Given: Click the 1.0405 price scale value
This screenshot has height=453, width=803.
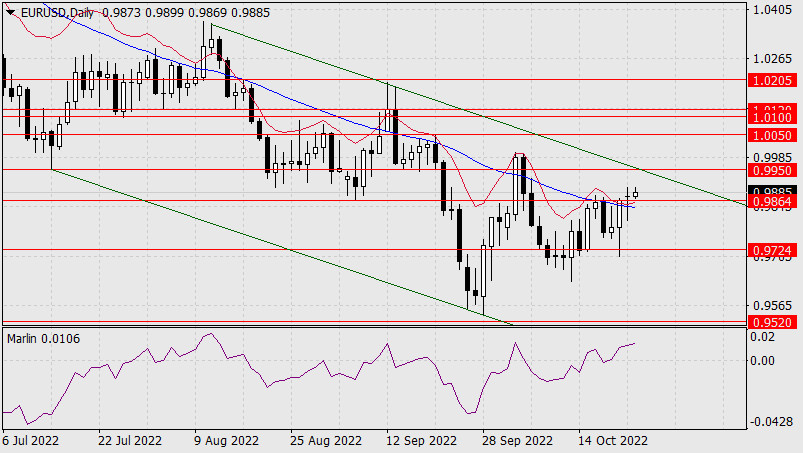Looking at the screenshot, I should pos(772,10).
